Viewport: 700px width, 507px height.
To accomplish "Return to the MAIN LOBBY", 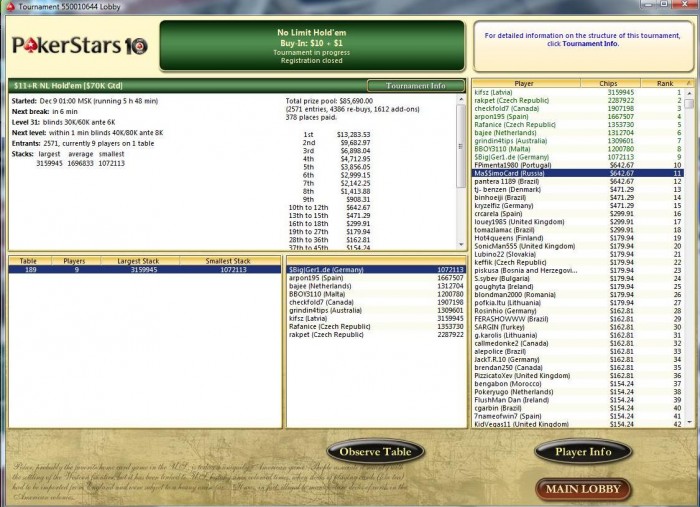I will (583, 489).
